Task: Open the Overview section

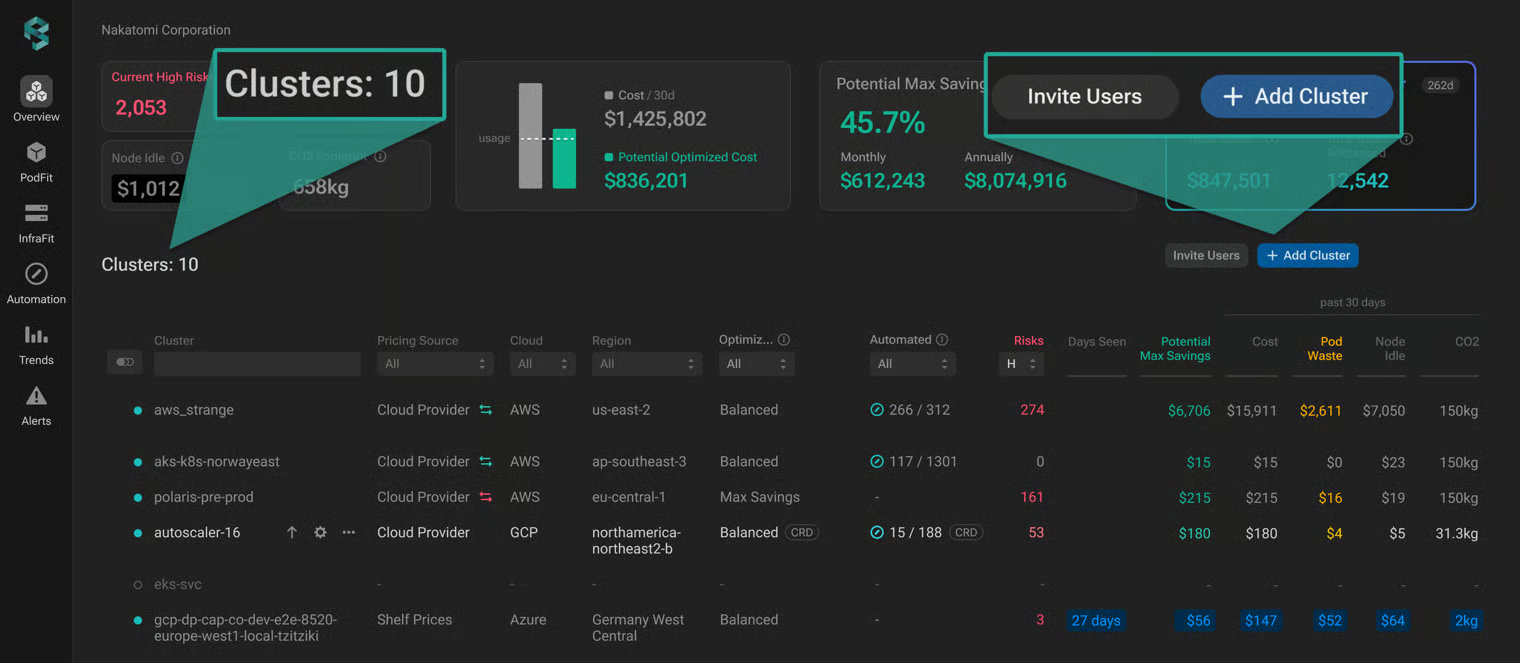Action: tap(36, 100)
